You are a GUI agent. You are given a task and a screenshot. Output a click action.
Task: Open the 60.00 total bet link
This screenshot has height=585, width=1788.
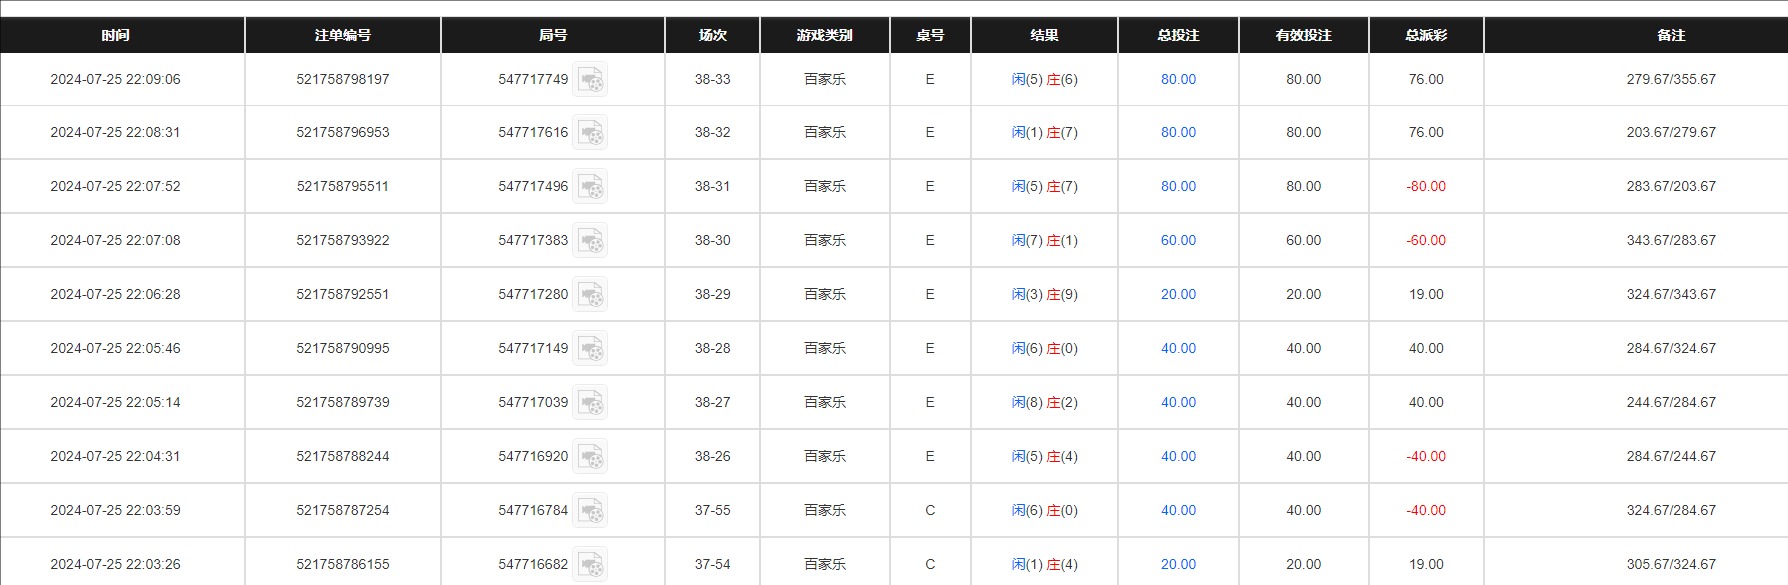click(x=1178, y=241)
